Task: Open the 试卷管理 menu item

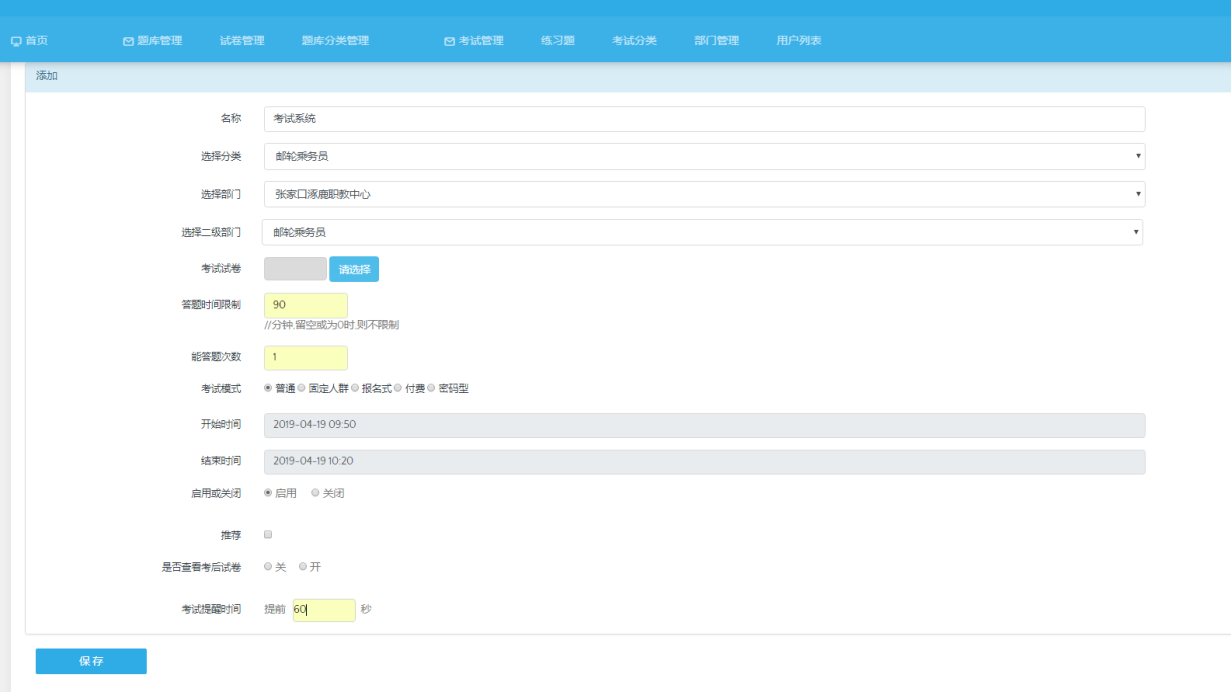Action: pos(242,41)
